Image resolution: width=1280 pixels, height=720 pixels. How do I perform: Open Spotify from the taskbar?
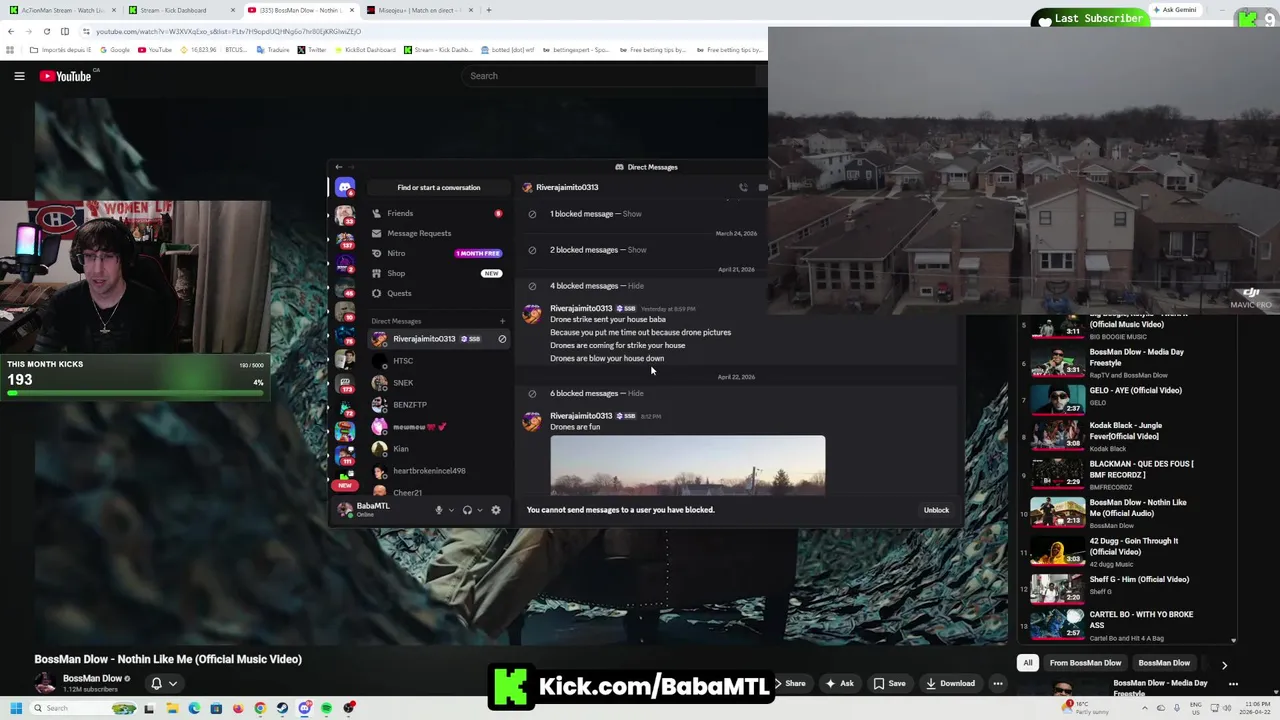click(326, 708)
